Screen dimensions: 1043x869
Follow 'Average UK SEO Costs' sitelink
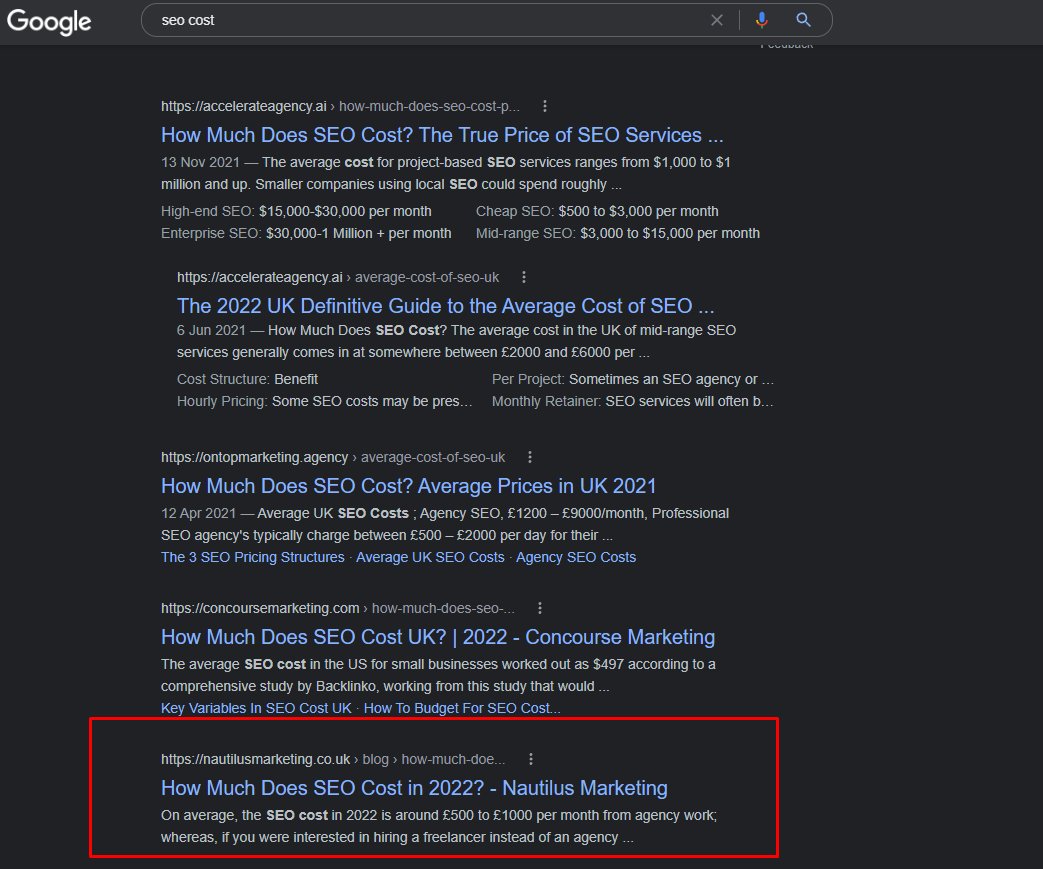click(430, 558)
